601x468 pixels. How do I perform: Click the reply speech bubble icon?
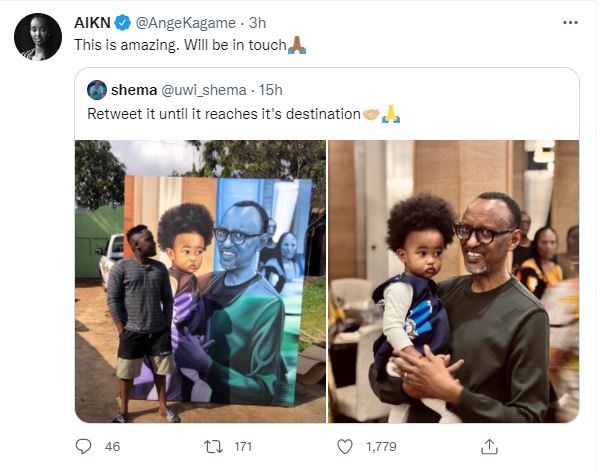84,446
